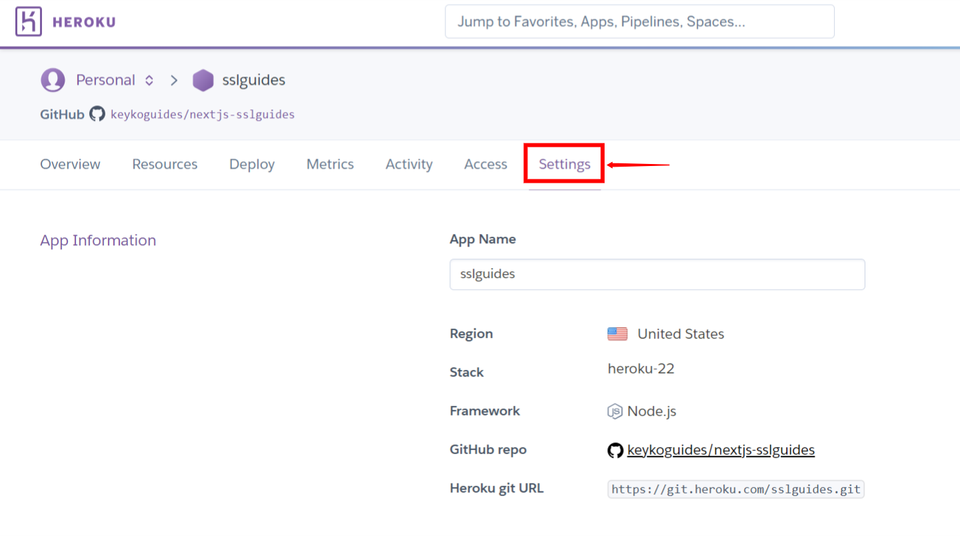Focus the Jump to Favorites search box

coord(640,21)
